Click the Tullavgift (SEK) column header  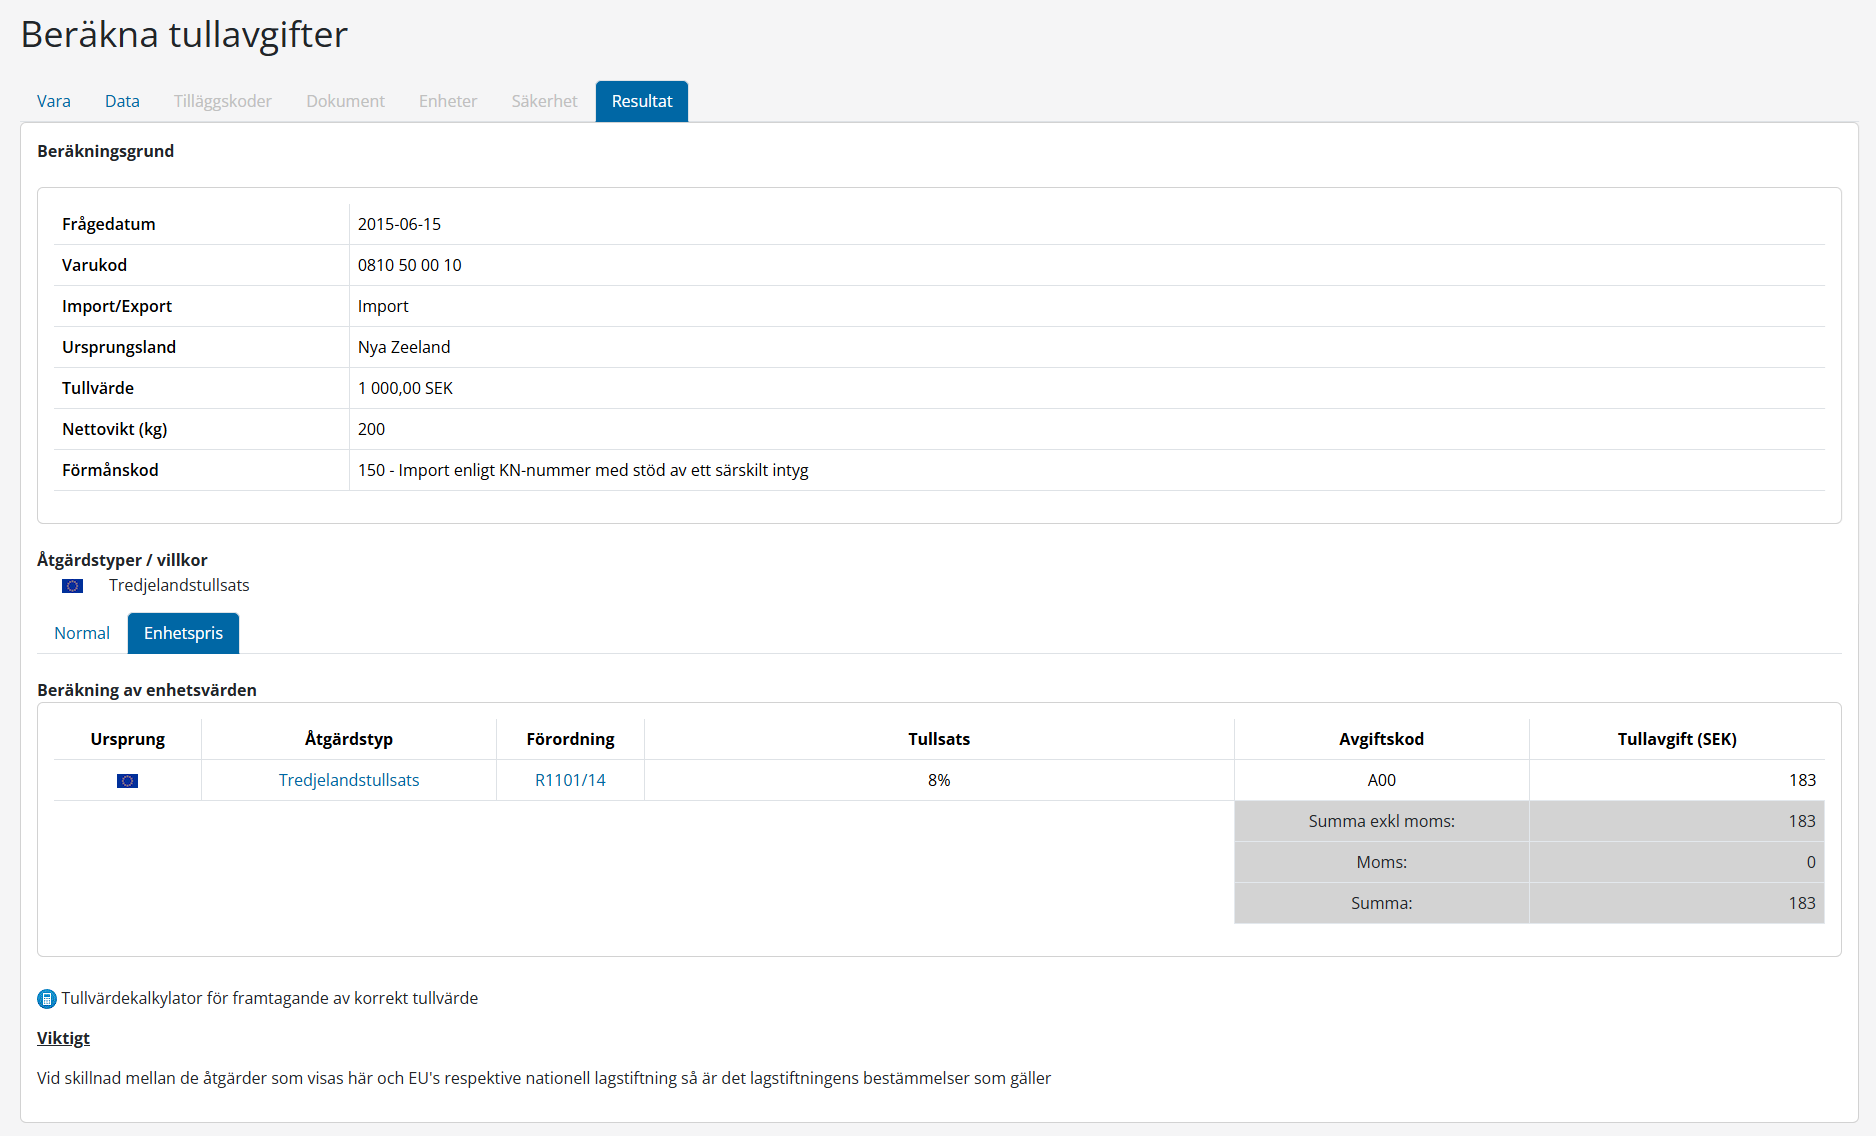pos(1677,739)
